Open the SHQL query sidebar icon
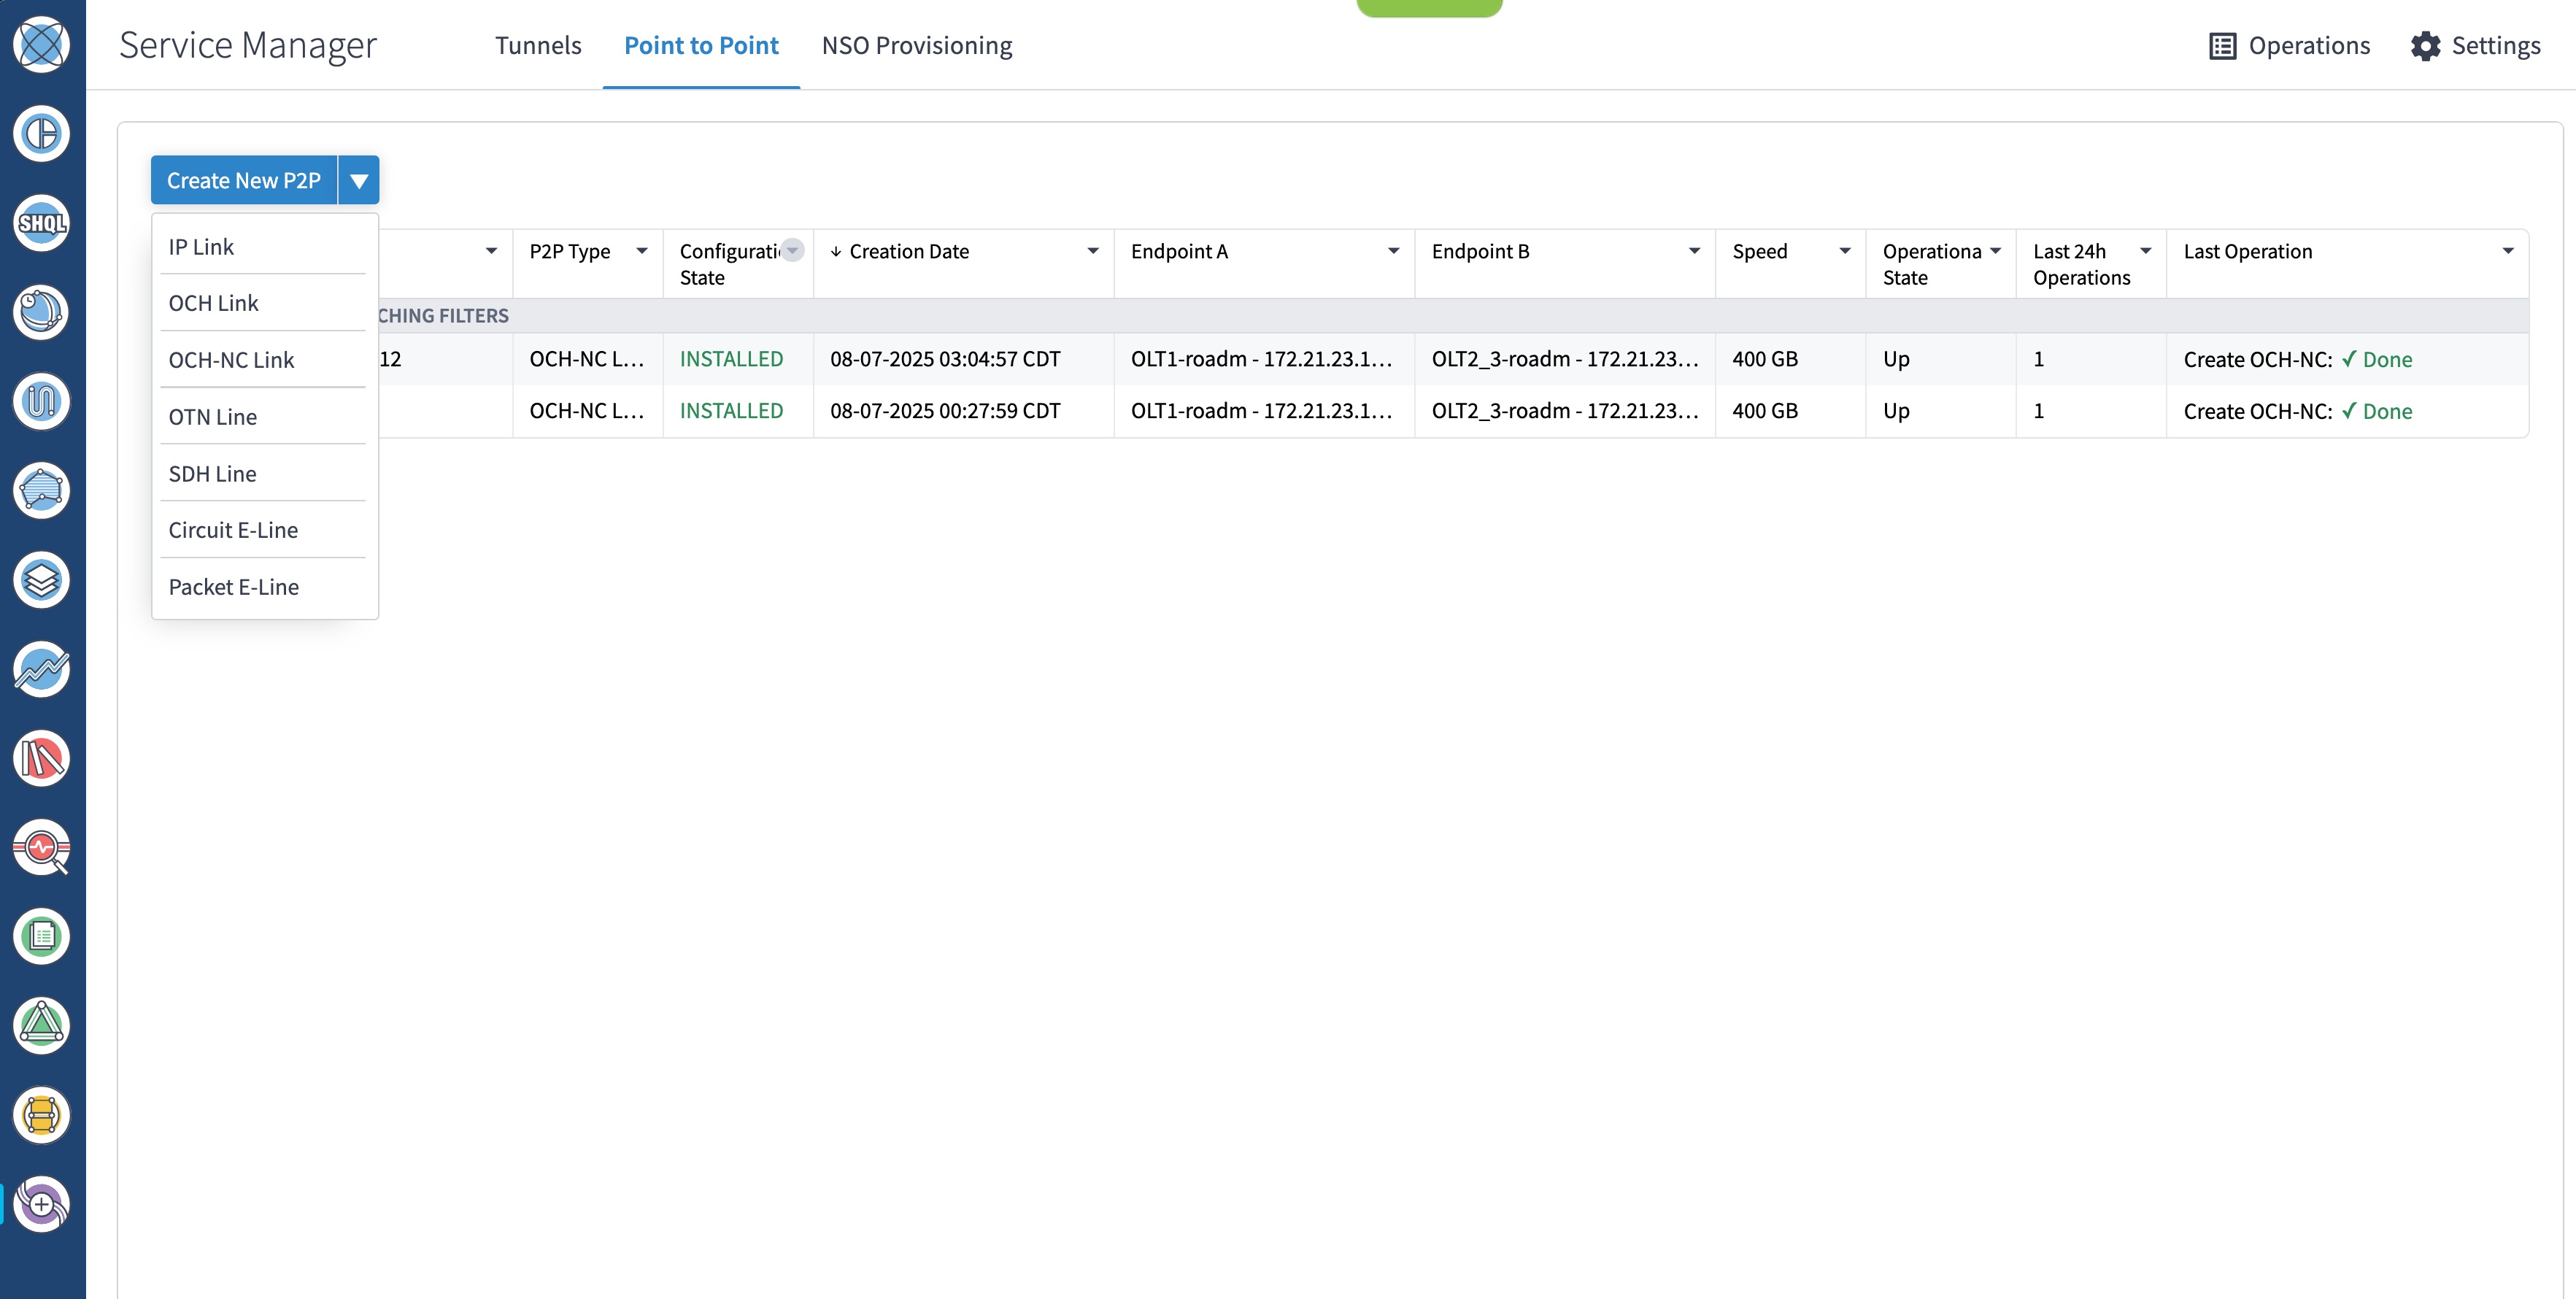The width and height of the screenshot is (2576, 1299). (41, 223)
